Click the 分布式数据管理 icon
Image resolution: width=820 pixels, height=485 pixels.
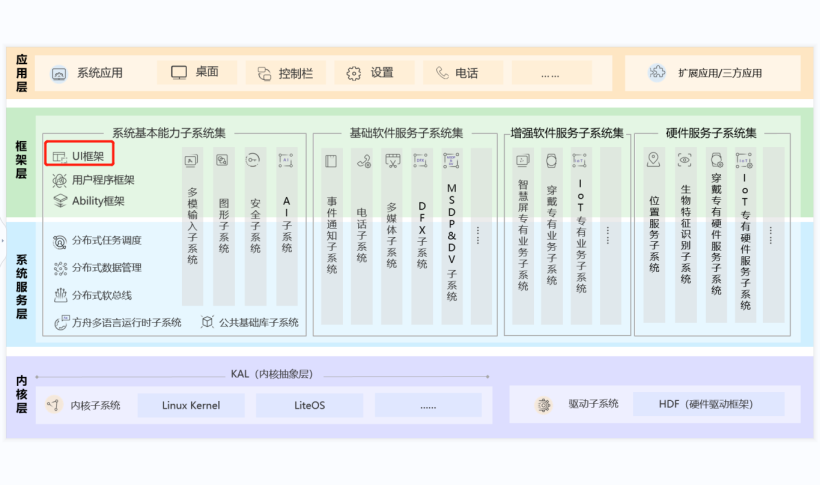click(x=60, y=268)
